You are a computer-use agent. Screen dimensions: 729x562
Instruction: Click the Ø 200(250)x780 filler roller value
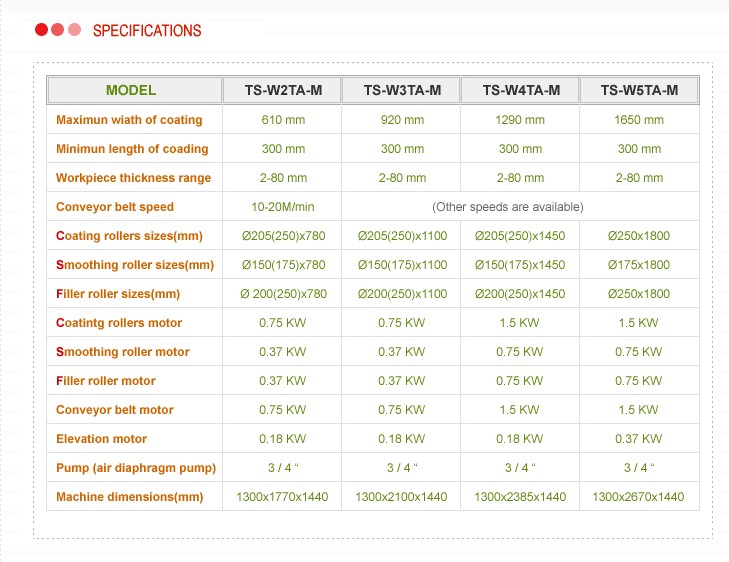(283, 294)
